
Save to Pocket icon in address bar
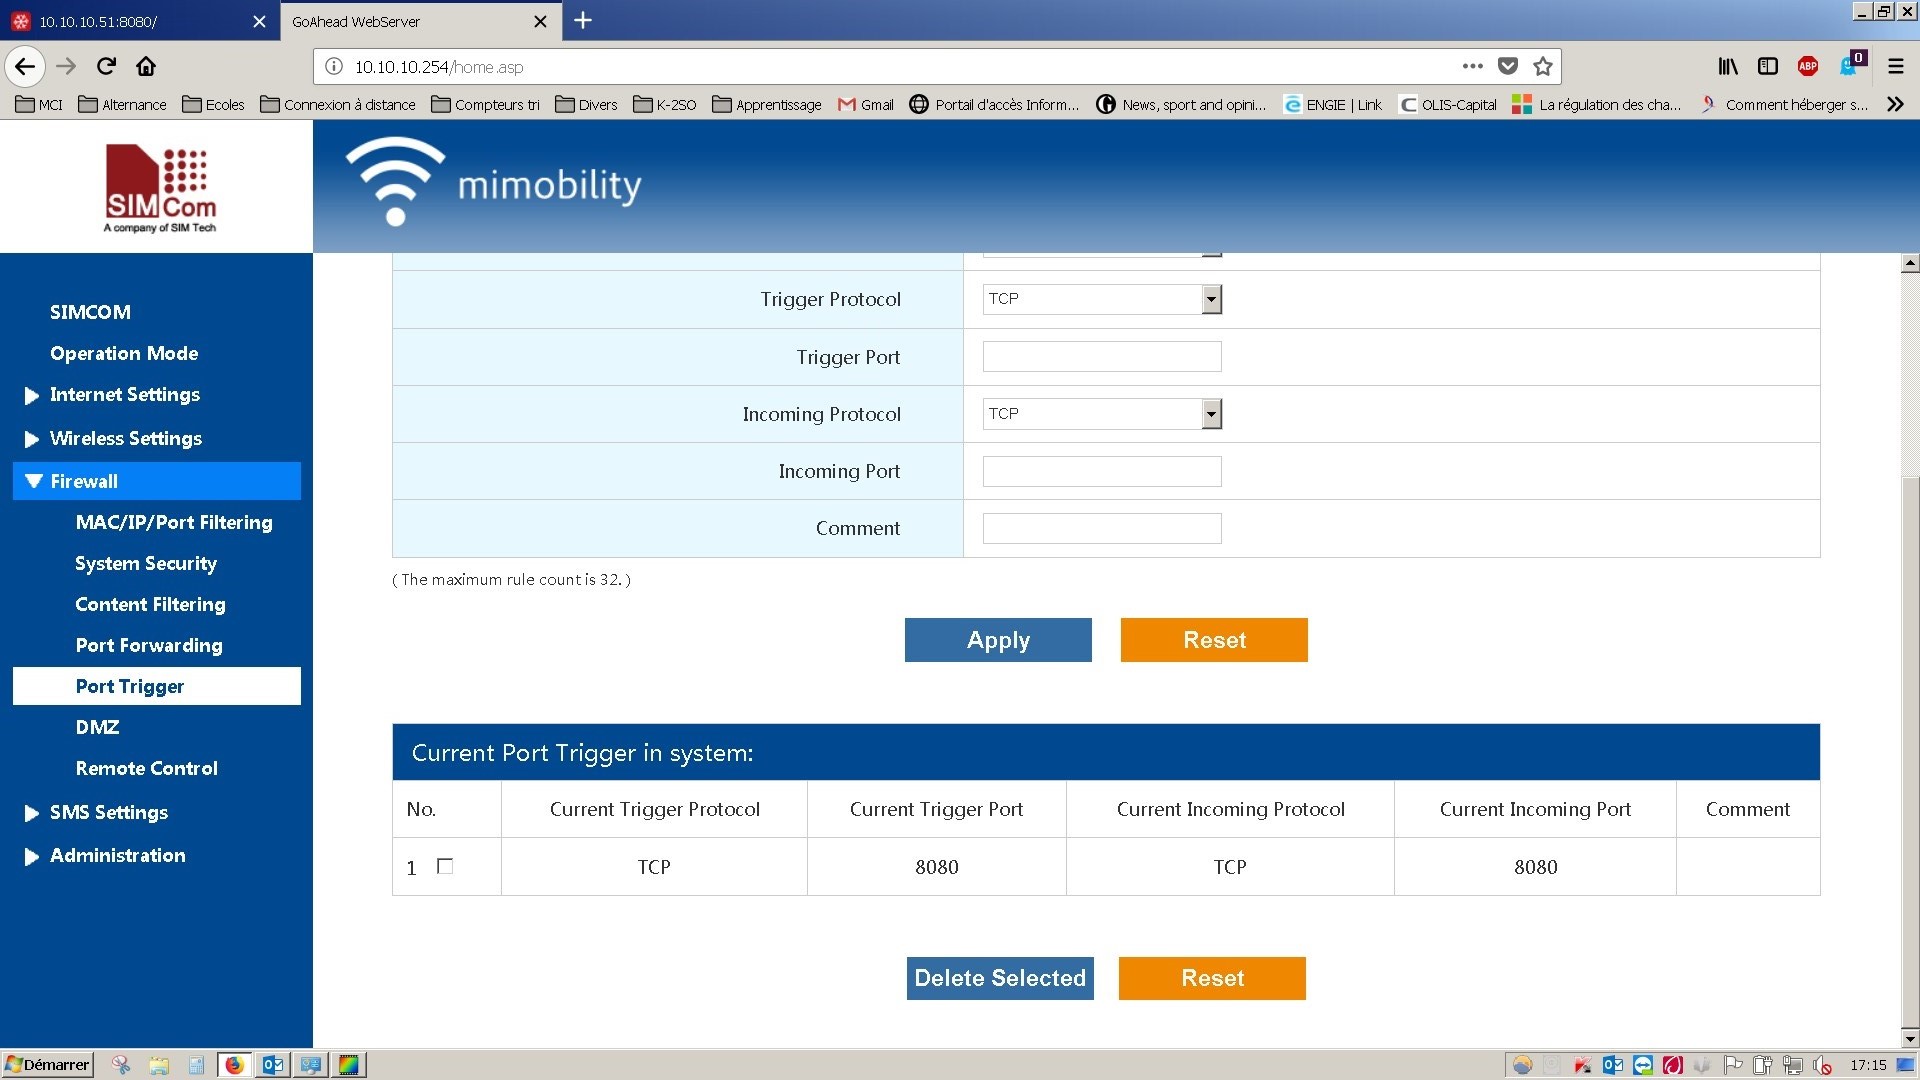tap(1508, 67)
